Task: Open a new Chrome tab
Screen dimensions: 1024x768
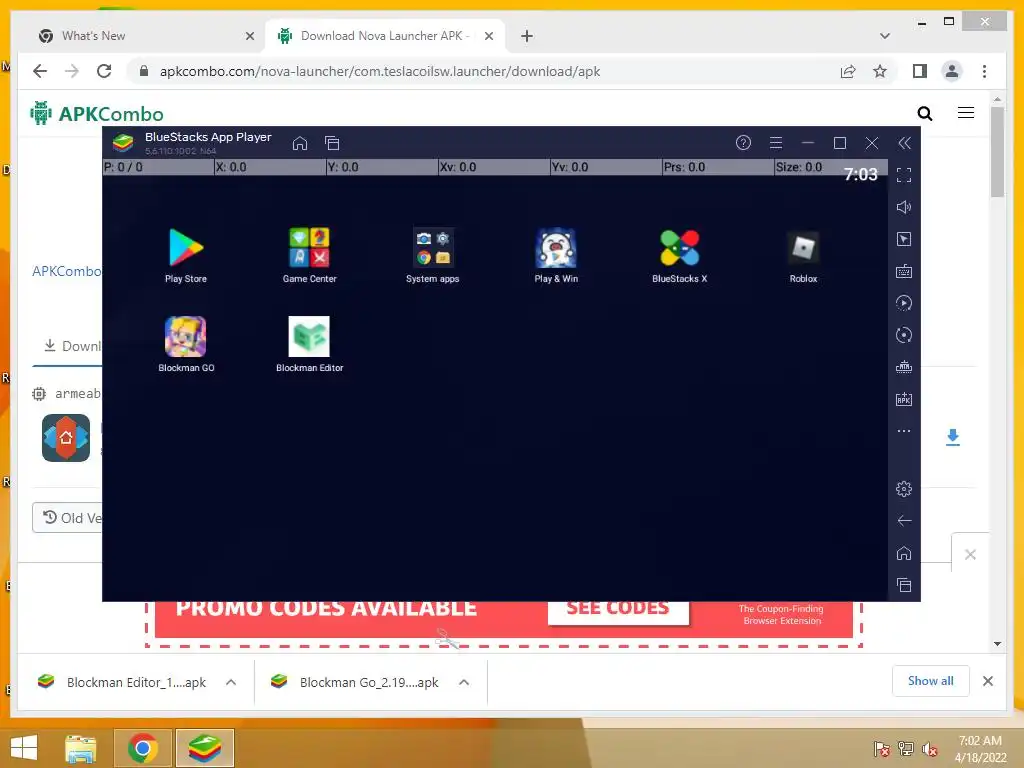Action: tap(527, 36)
